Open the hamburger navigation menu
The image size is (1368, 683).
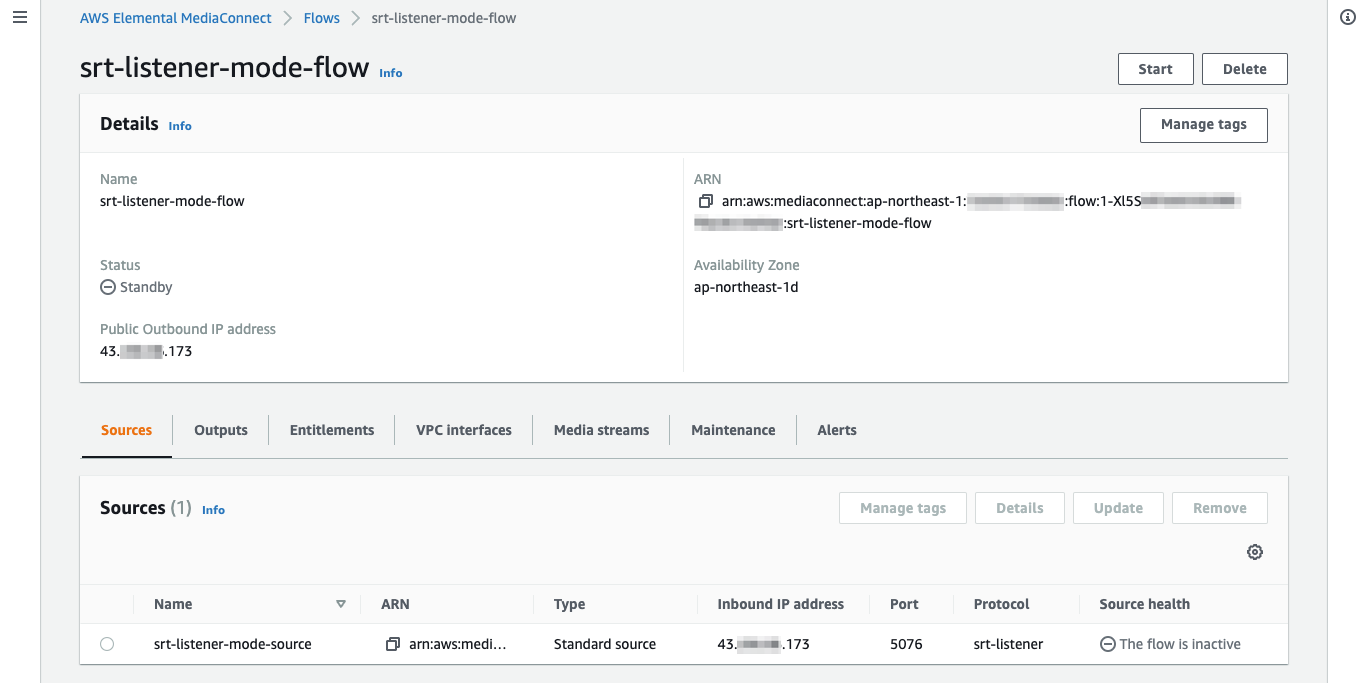point(20,18)
